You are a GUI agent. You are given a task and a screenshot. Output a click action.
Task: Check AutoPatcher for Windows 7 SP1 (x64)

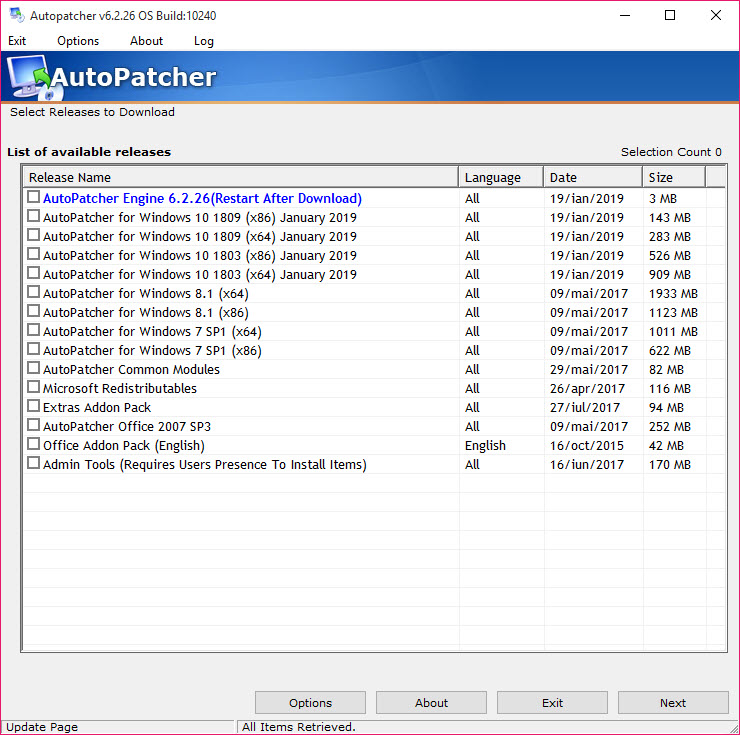point(33,330)
